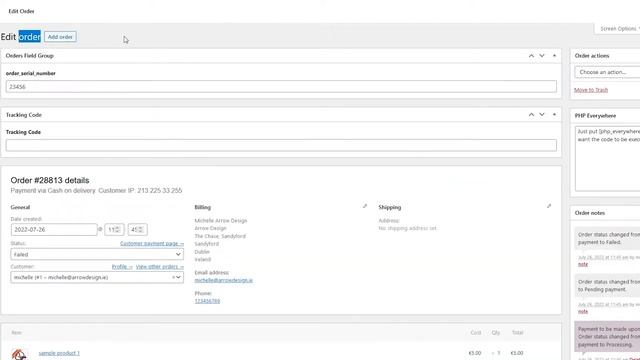Edit billing details pencil icon
This screenshot has height=360, width=640.
pyautogui.click(x=365, y=207)
